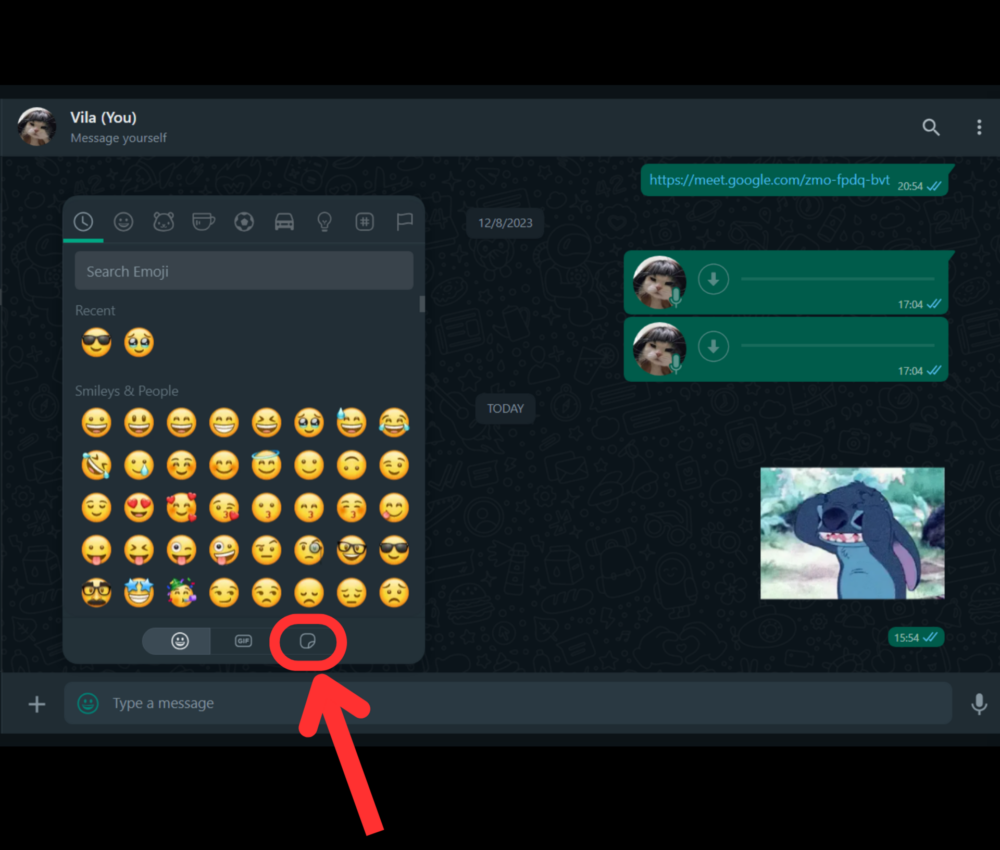Click in the Search Emoji field

click(x=243, y=270)
